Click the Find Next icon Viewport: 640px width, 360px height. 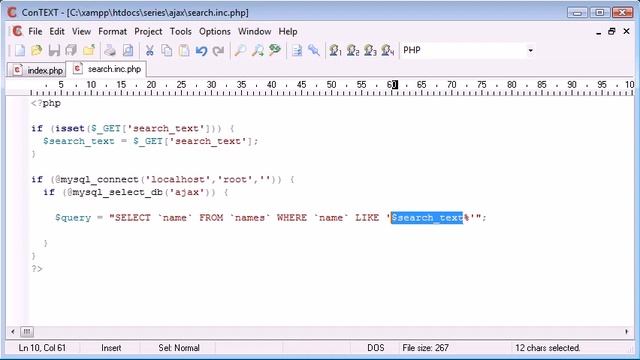(258, 51)
